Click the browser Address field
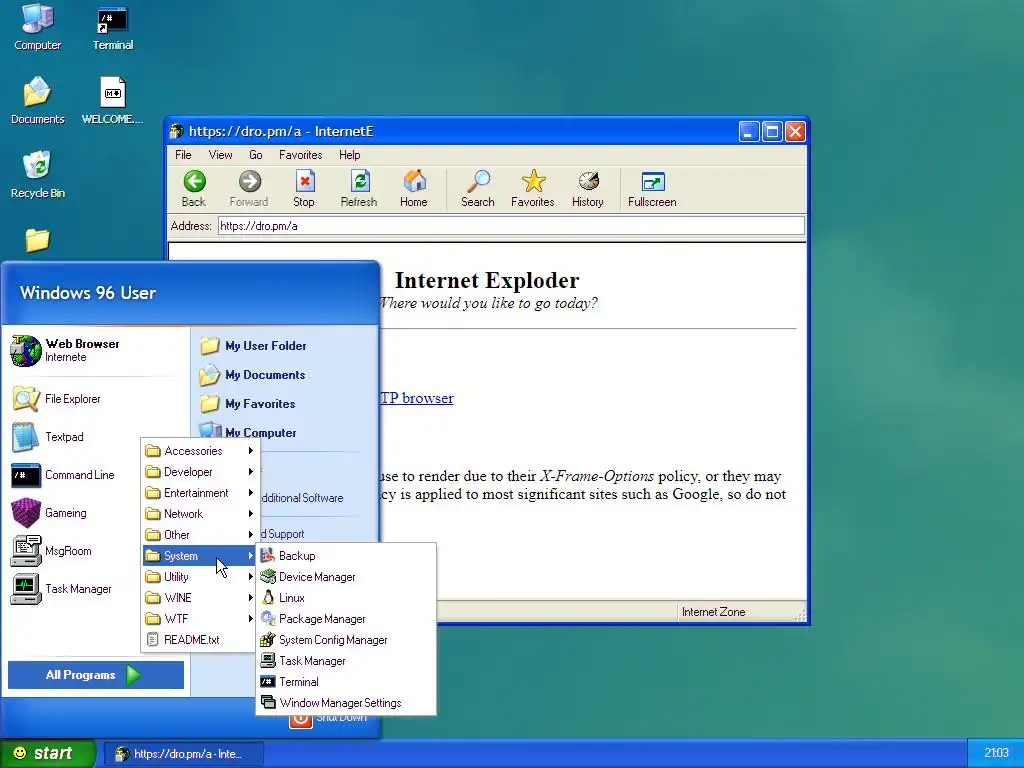 pyautogui.click(x=511, y=226)
